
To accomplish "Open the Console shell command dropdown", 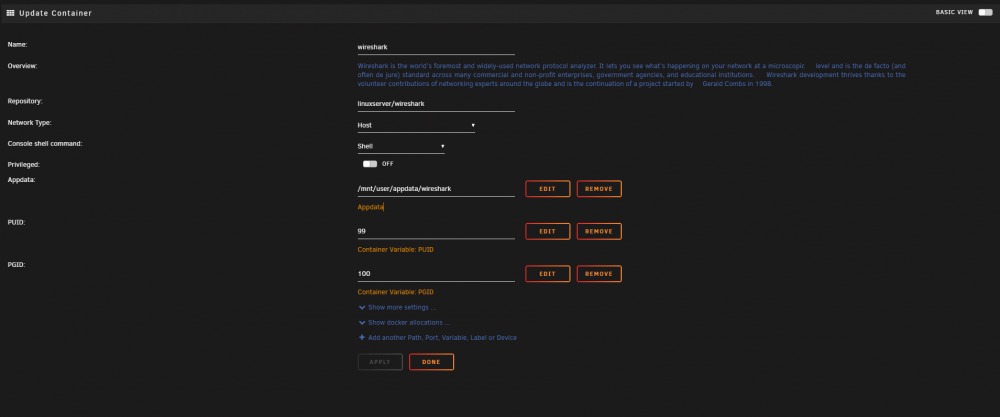I will point(401,146).
